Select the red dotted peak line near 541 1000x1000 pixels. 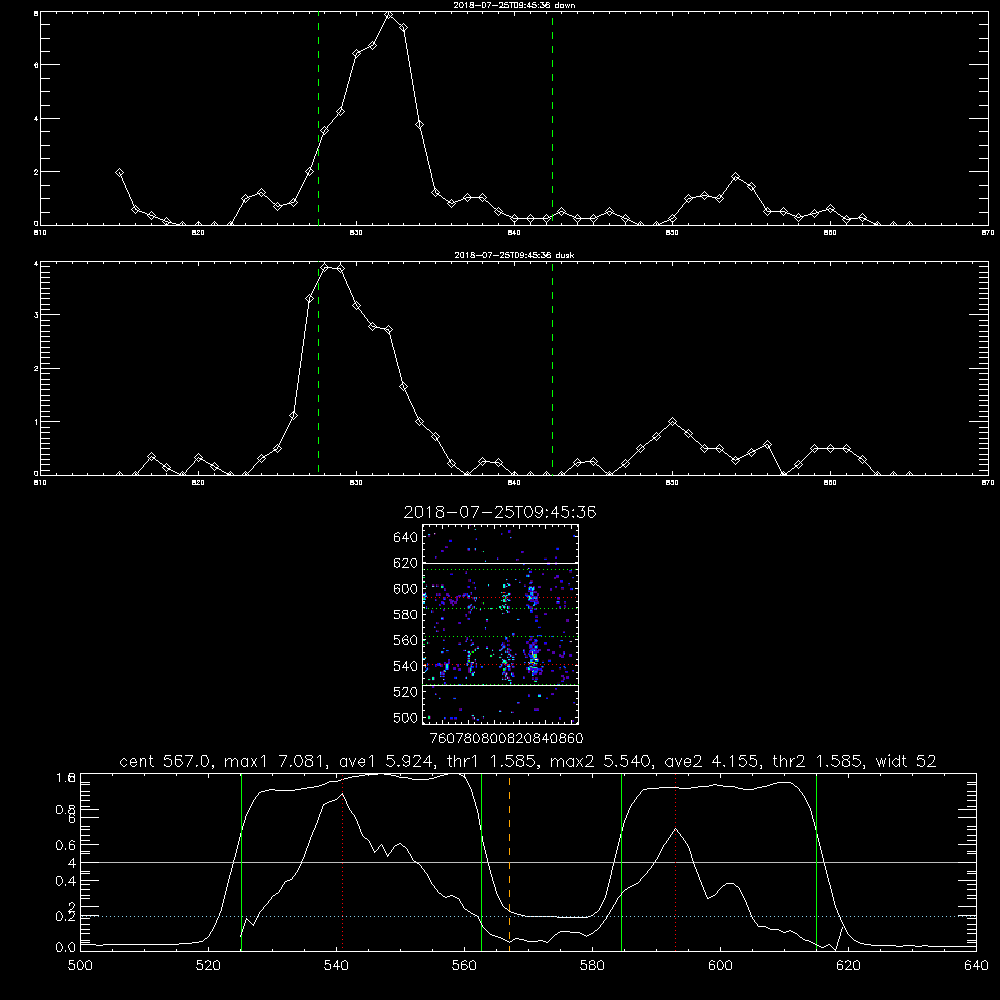(342, 861)
